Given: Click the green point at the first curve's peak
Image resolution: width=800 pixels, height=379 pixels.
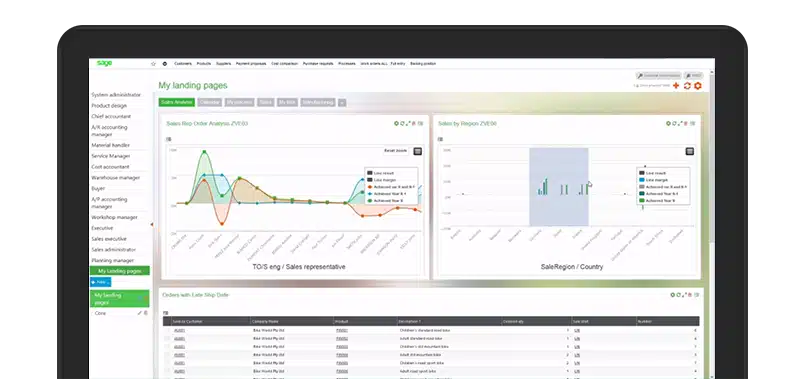Looking at the screenshot, I should click(x=204, y=151).
